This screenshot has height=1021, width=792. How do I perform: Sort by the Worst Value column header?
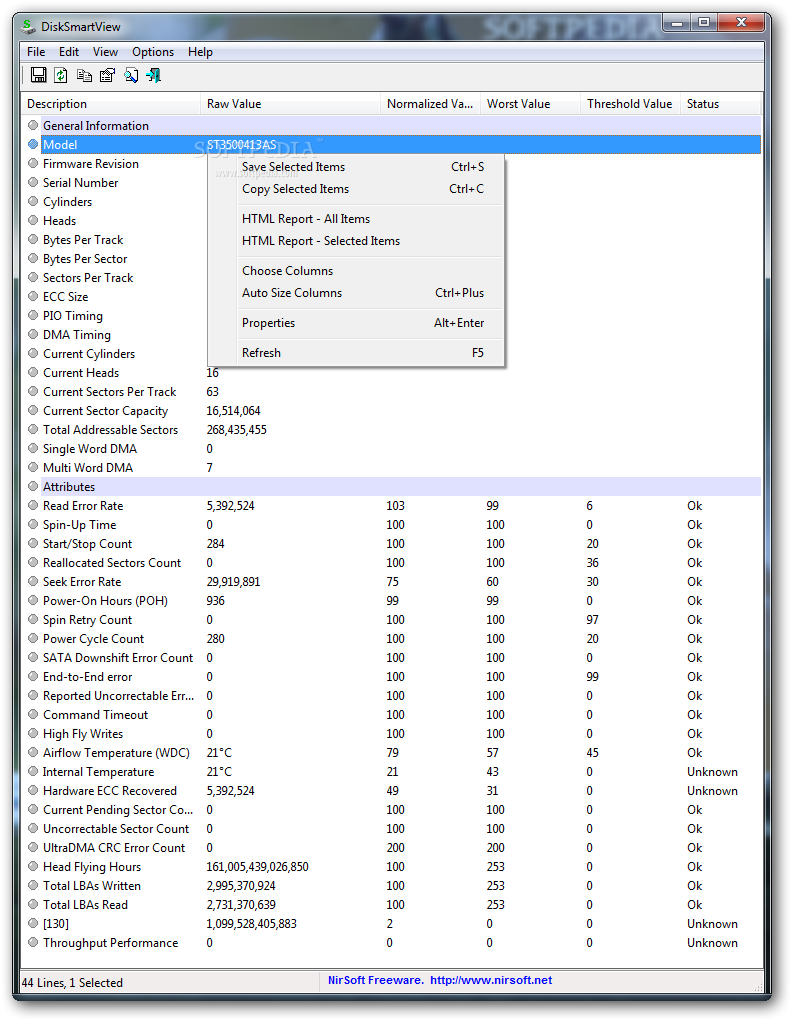[x=531, y=104]
